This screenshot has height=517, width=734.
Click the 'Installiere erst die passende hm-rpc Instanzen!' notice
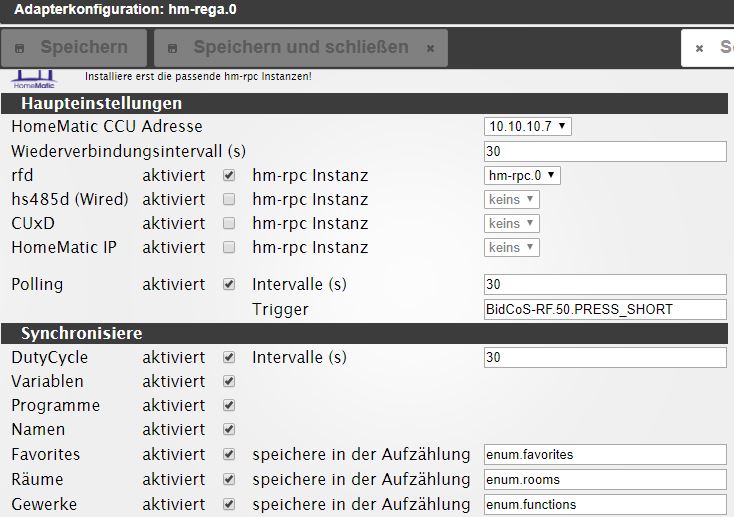click(198, 76)
